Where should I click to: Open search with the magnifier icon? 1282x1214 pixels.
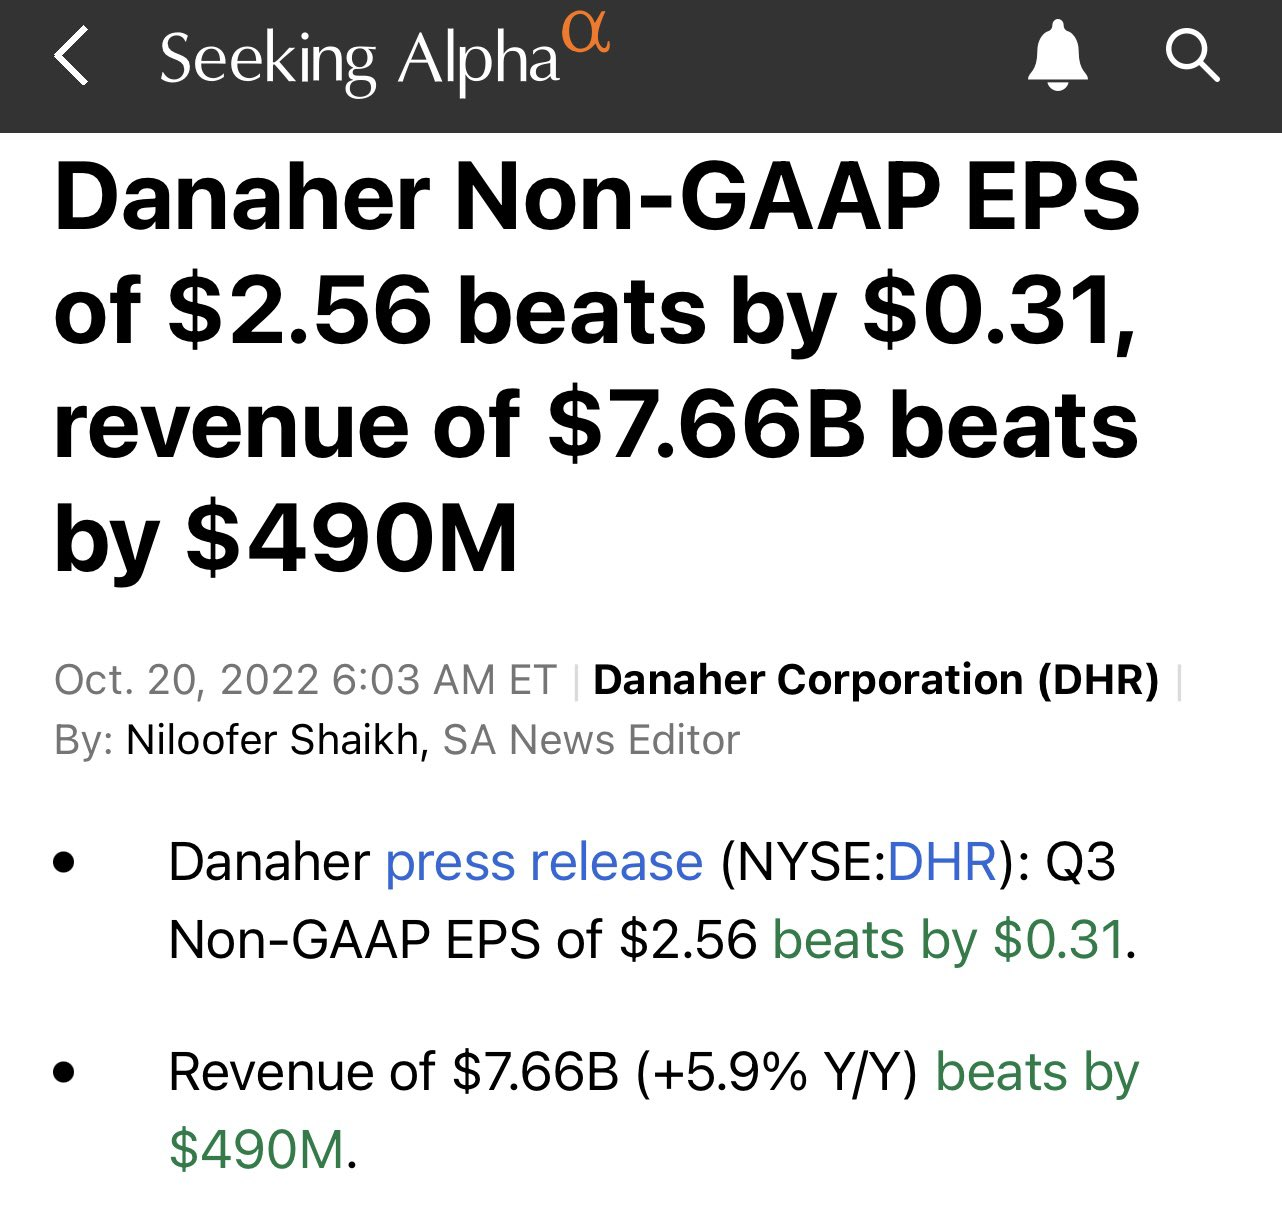1192,55
